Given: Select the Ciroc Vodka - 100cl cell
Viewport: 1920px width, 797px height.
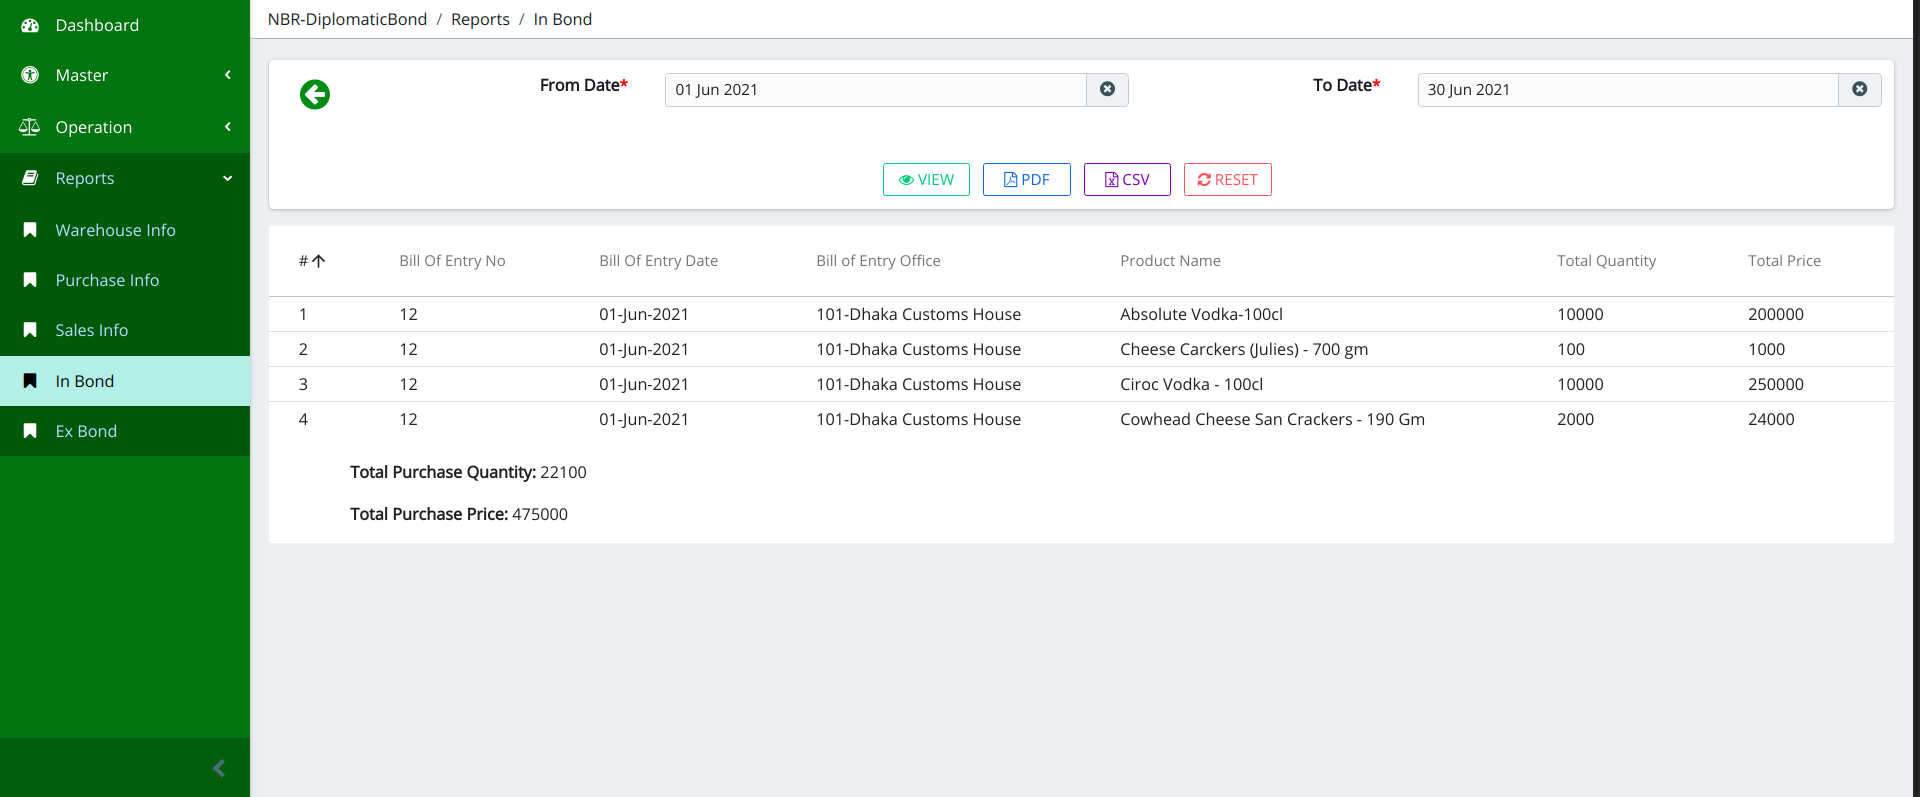Looking at the screenshot, I should [1191, 384].
